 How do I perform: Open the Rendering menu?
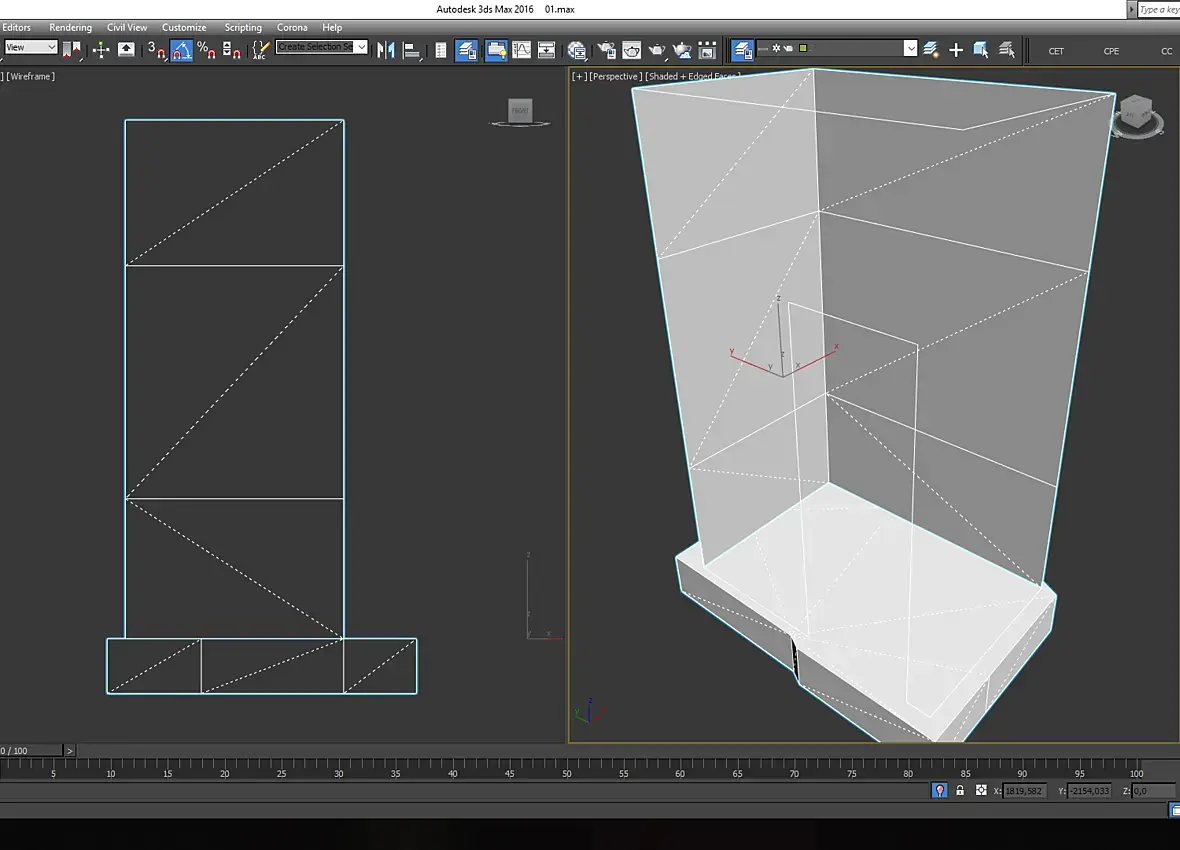click(70, 27)
